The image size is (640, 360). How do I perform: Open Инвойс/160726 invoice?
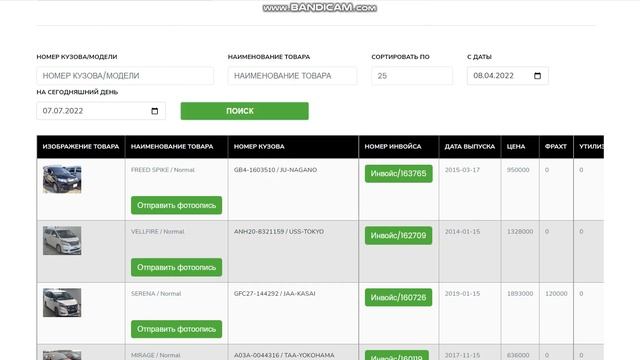(398, 298)
